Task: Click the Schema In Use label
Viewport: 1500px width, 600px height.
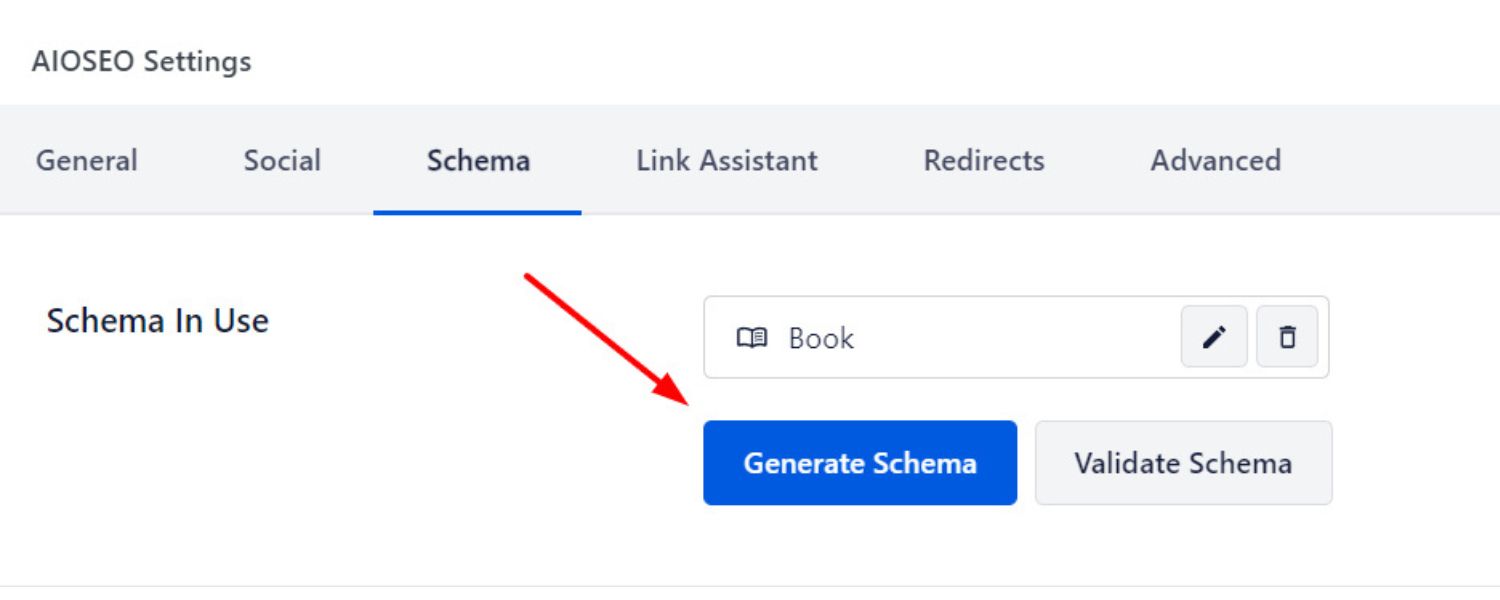Action: 157,321
